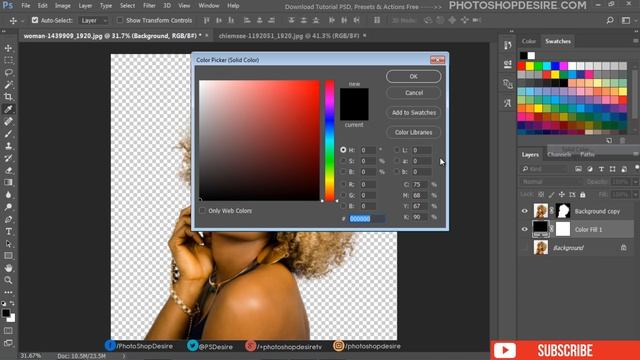Click the Subscribe button
Screen dimensions: 640x360
point(565,350)
